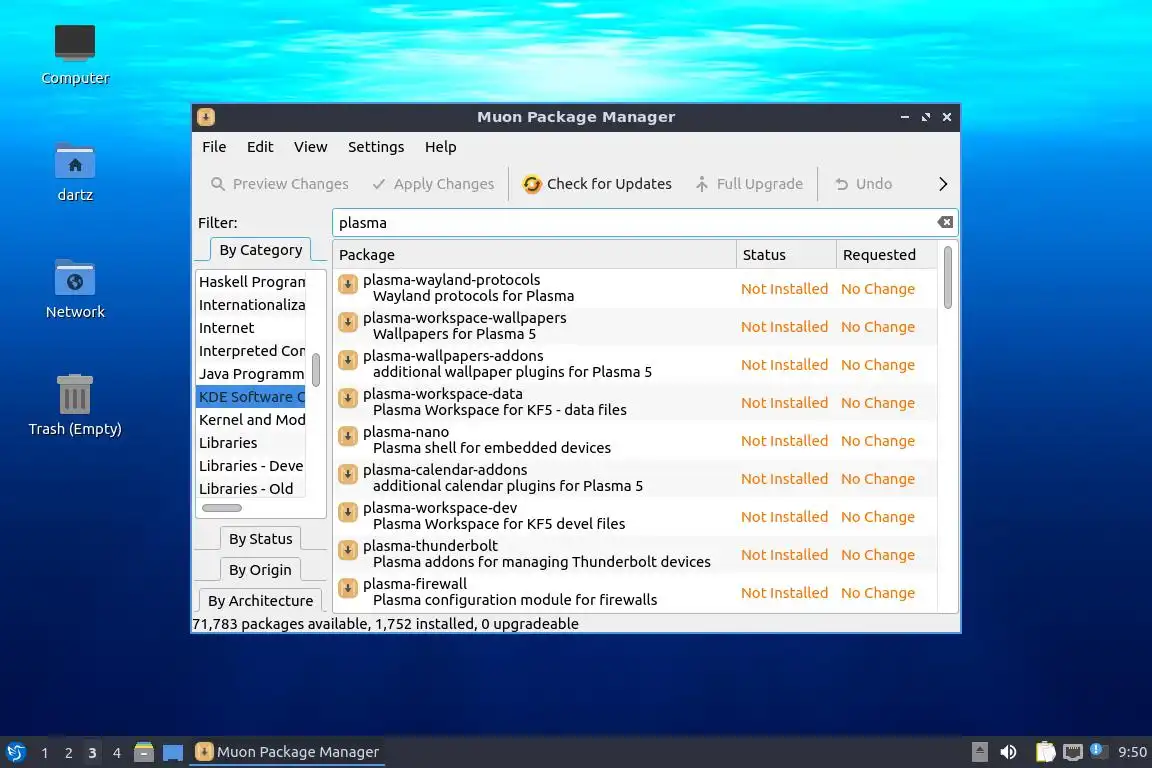Select the Internationalization category
1152x768 pixels.
[x=251, y=304]
